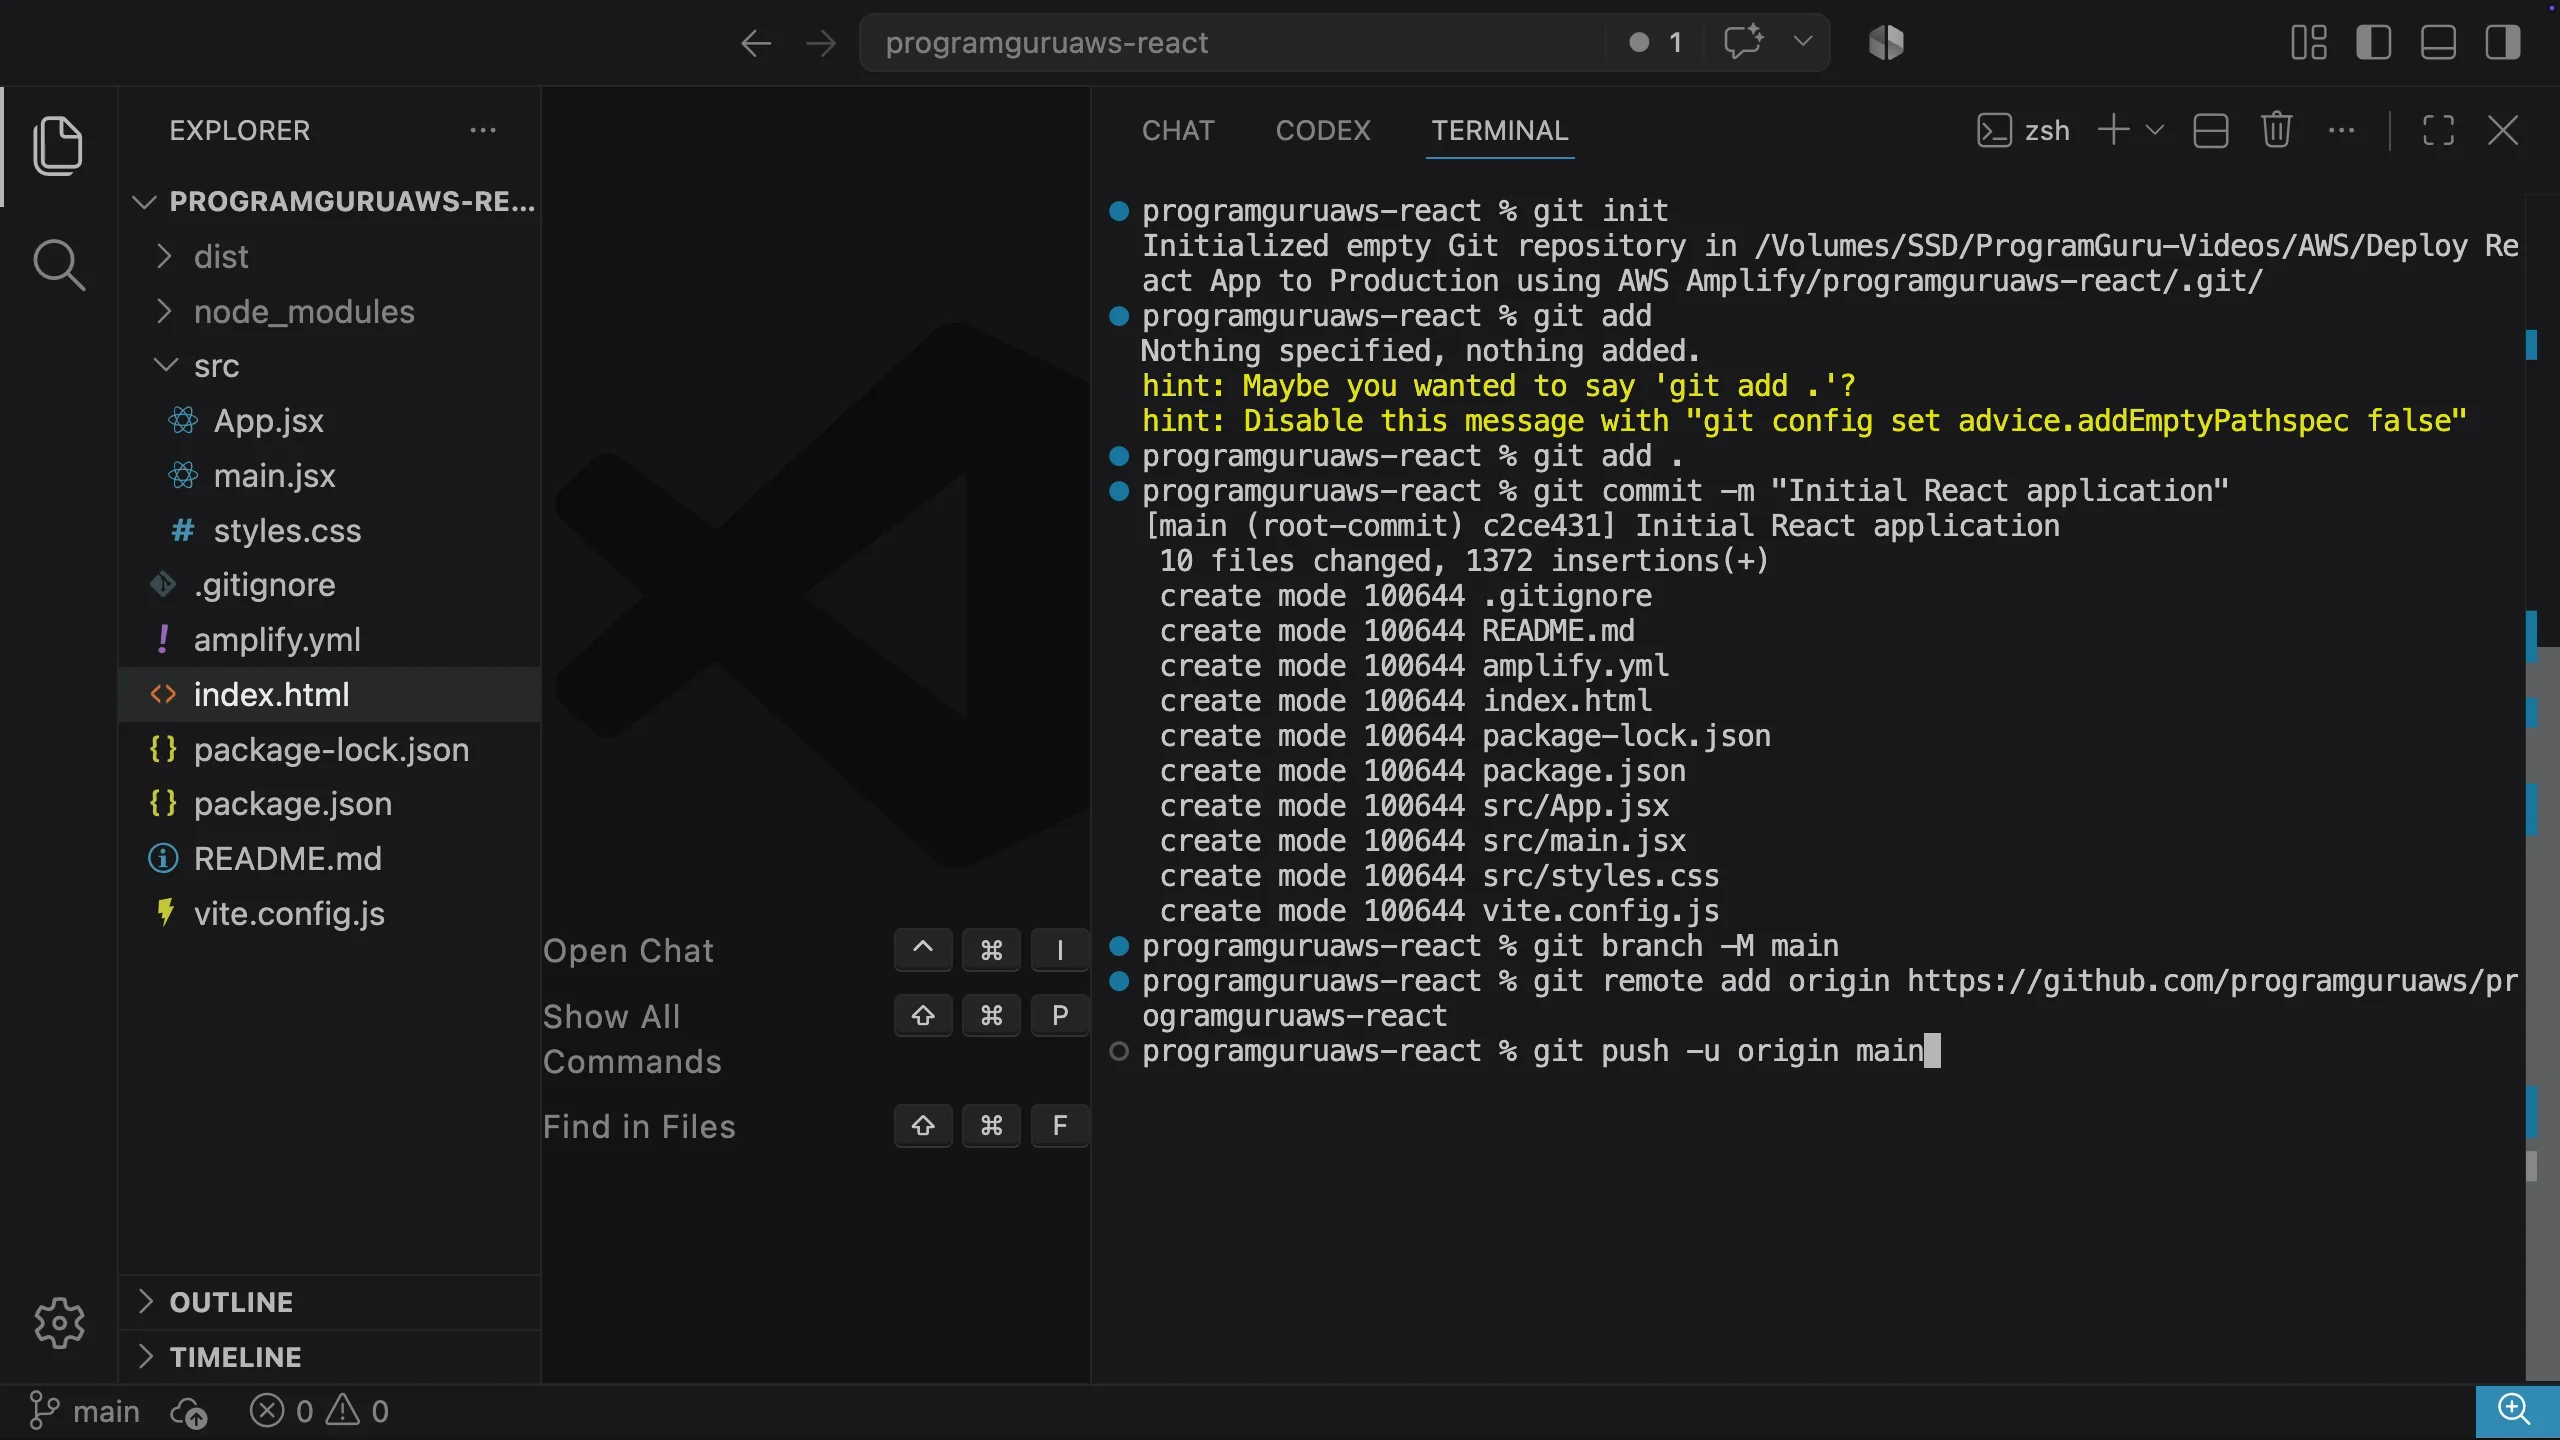Publish to cloud icon in status bar
2560x1440 pixels.
coord(189,1412)
